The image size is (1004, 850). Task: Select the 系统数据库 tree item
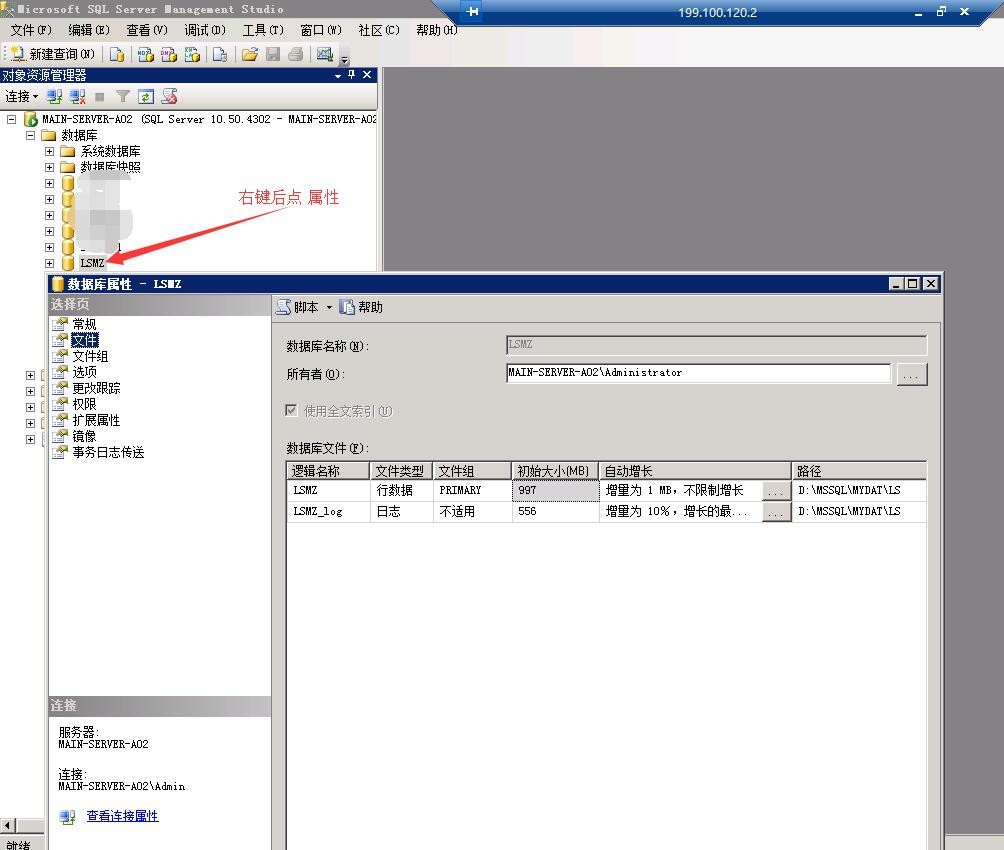click(x=110, y=151)
